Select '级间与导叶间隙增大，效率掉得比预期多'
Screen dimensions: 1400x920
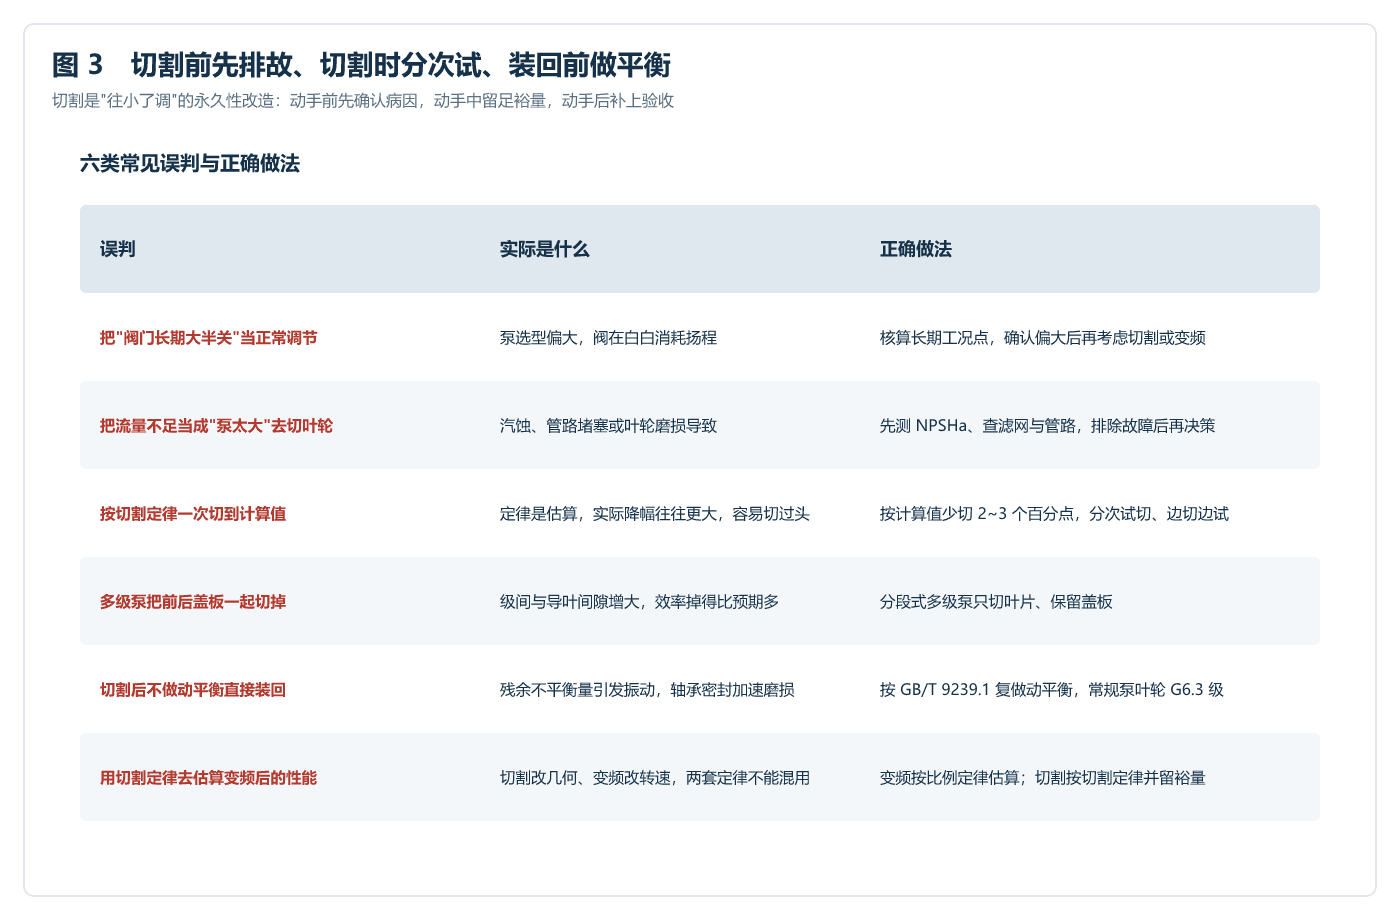pyautogui.click(x=639, y=602)
